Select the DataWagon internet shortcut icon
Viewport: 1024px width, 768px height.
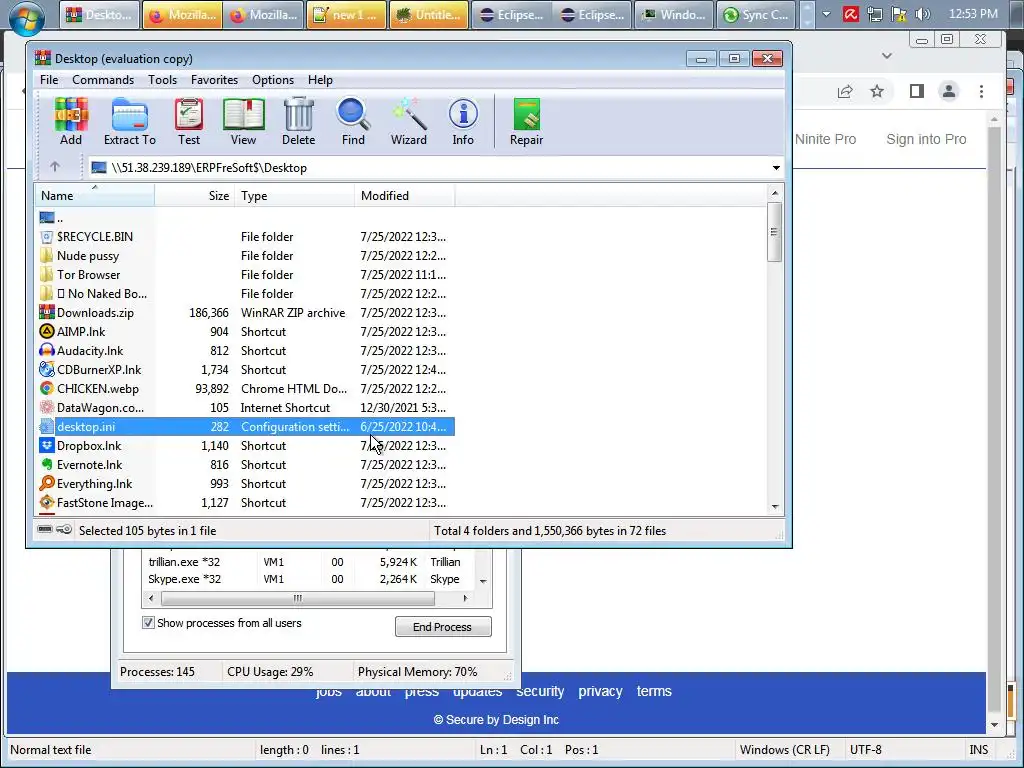pos(46,407)
